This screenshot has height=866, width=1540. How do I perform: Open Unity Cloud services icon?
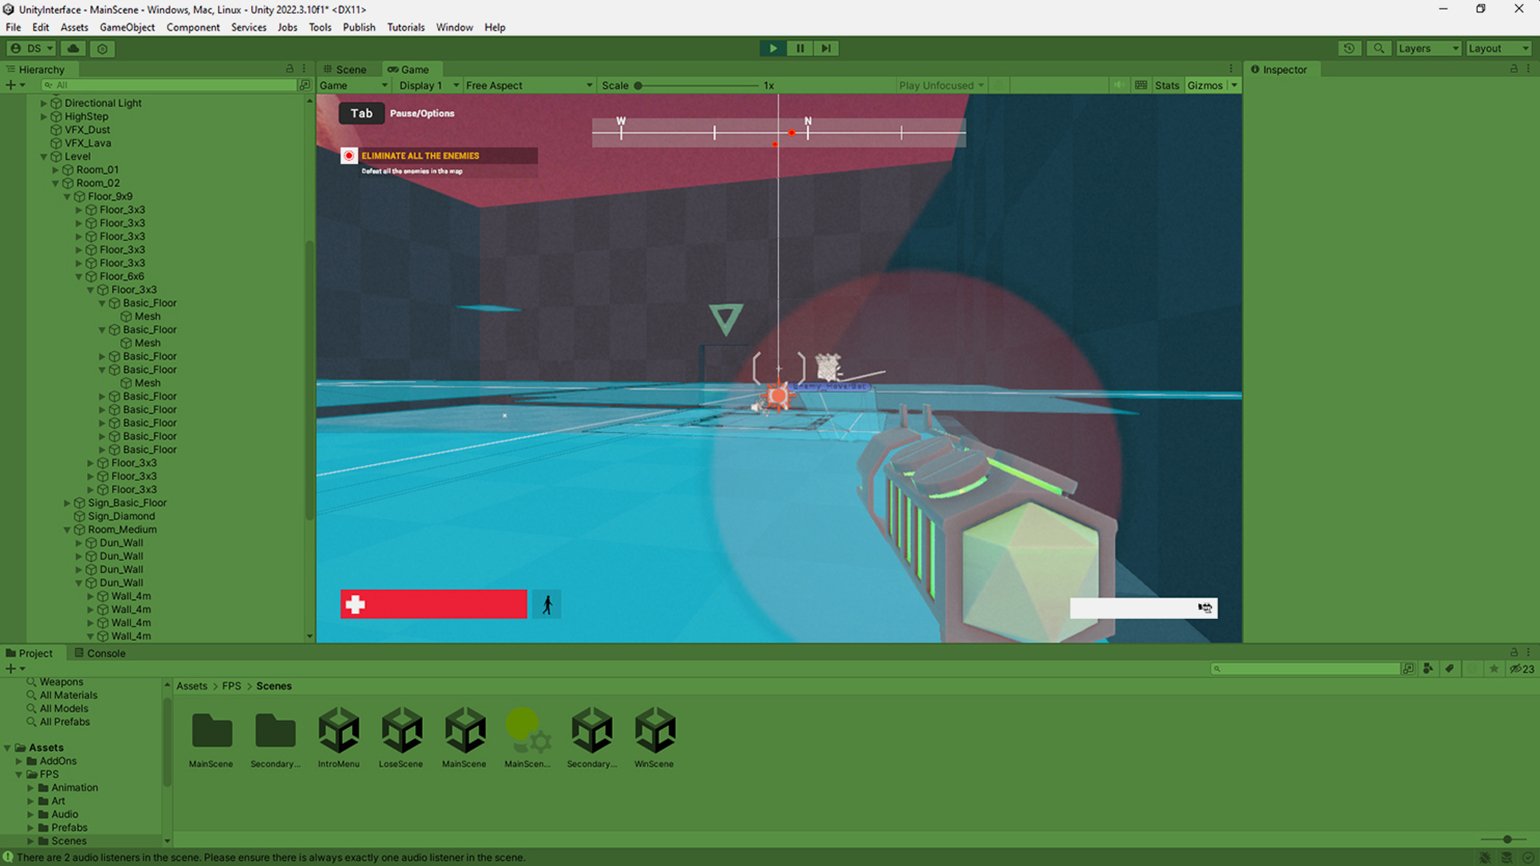[73, 48]
